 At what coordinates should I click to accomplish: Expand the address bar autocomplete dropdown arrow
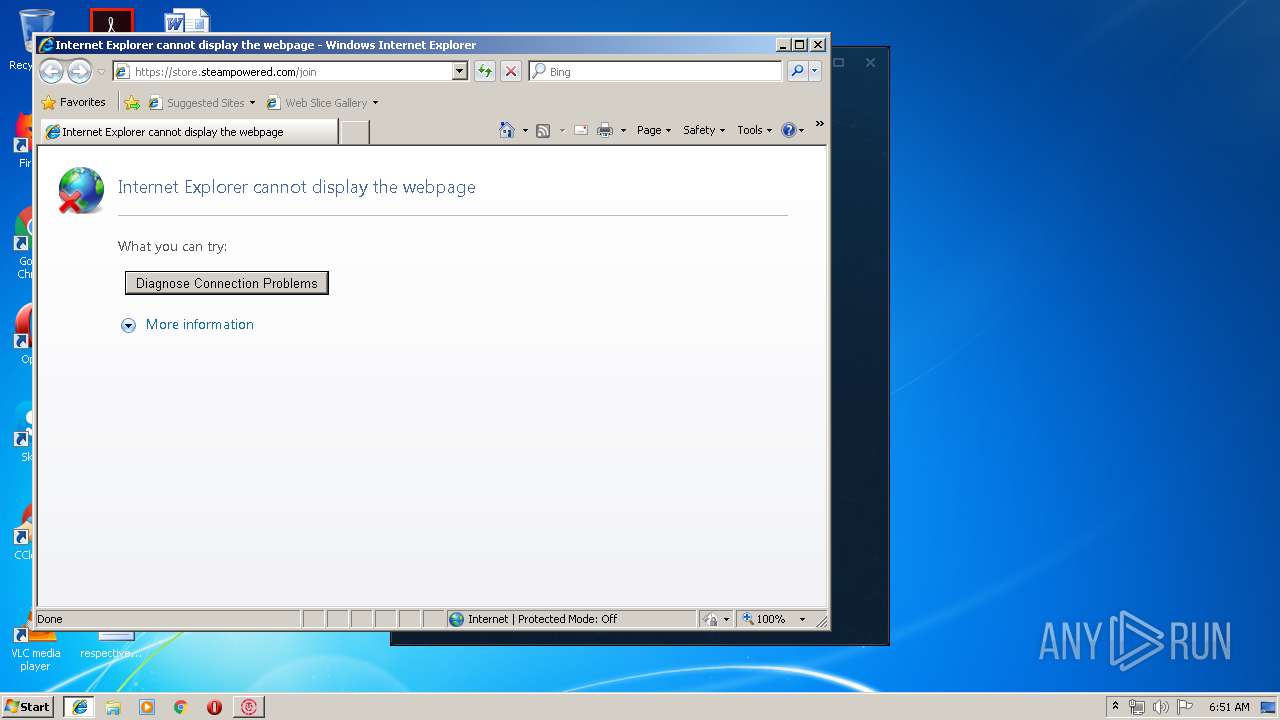(460, 71)
